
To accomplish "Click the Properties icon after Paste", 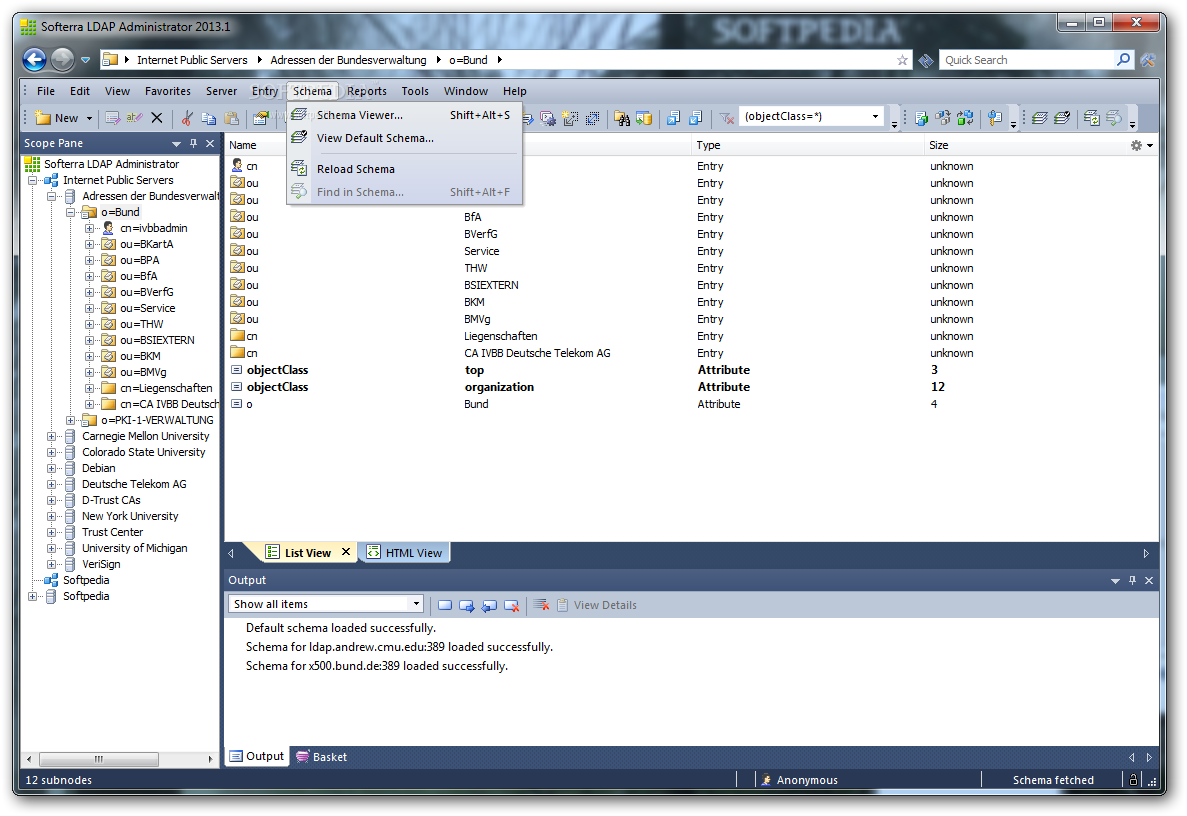I will 260,117.
